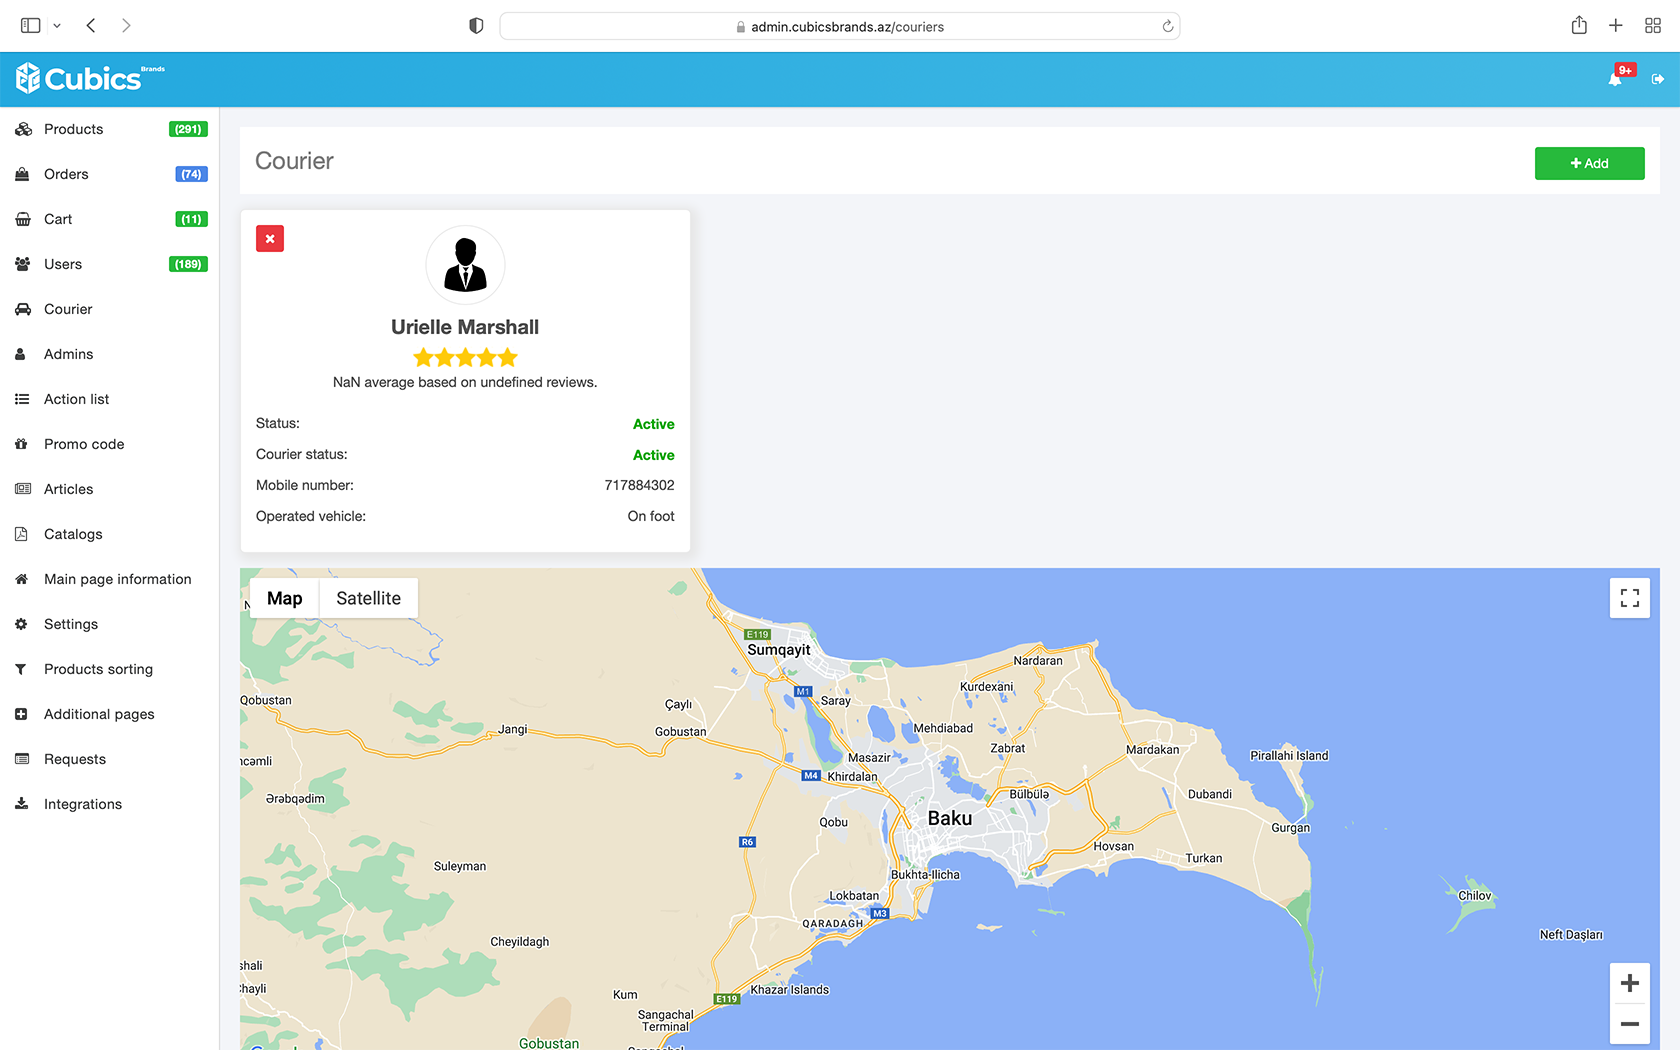1680x1050 pixels.
Task: Open the Orders menu item
Action: click(x=66, y=174)
